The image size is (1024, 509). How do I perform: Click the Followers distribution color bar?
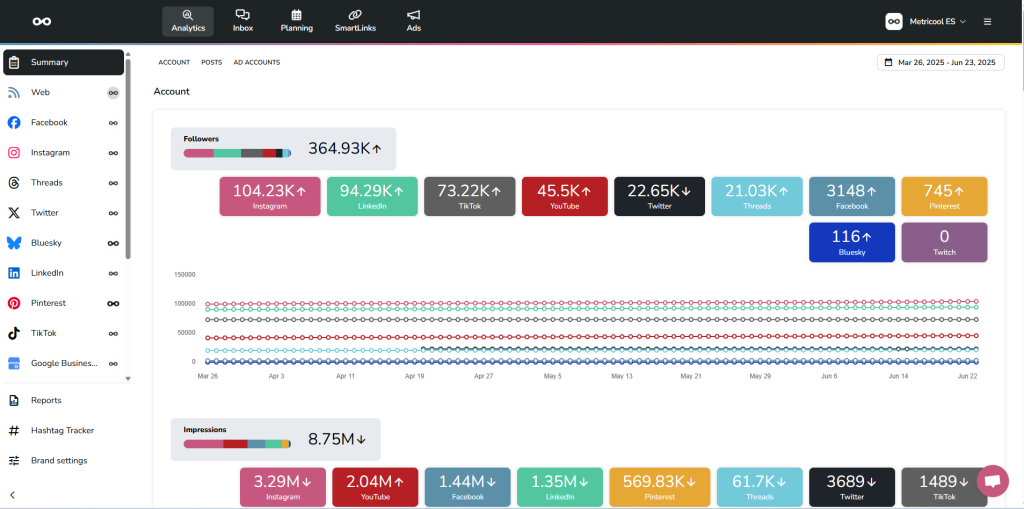tap(237, 153)
